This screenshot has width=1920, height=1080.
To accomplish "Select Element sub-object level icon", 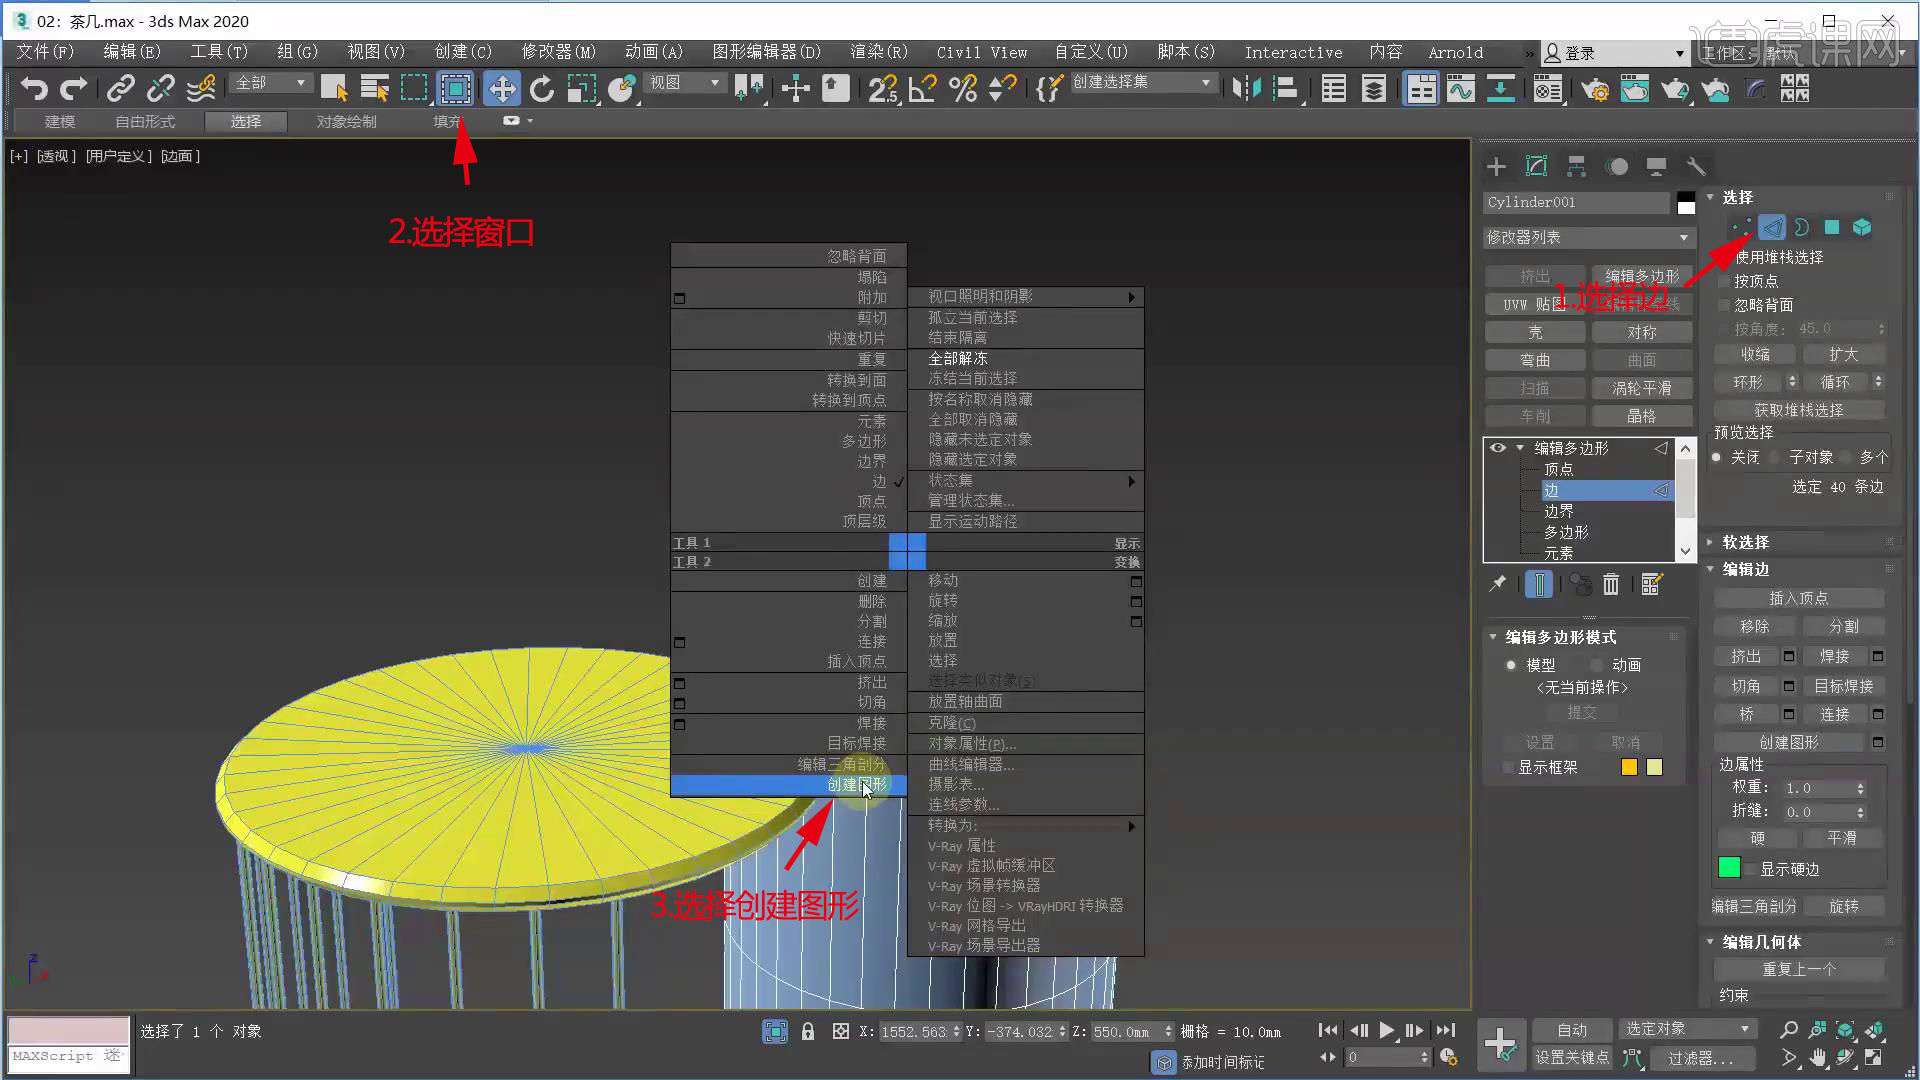I will [x=1861, y=227].
